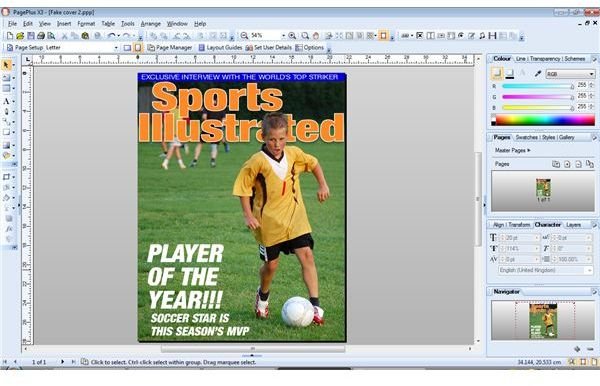
Task: Select the 'Sports Illustrated' title on cover
Action: 241,112
